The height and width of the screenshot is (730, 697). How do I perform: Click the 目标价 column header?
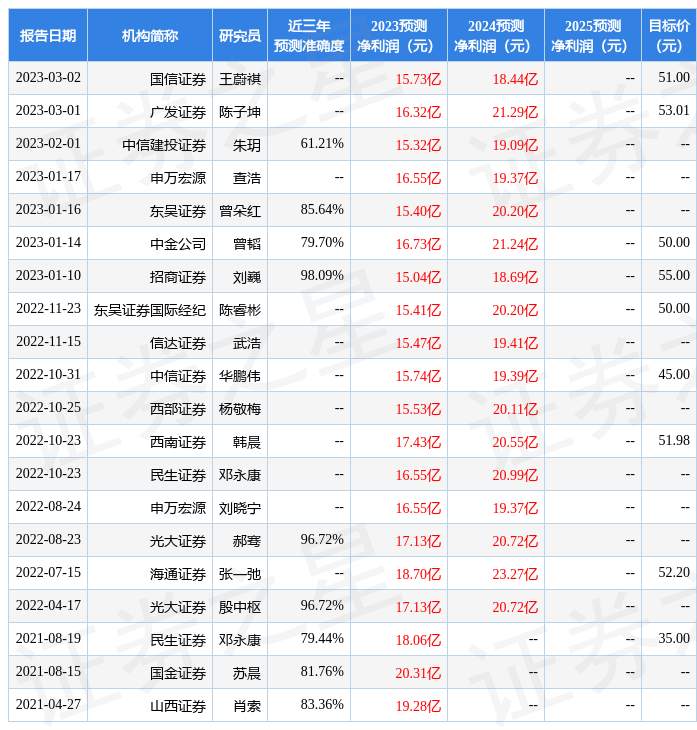(669, 35)
